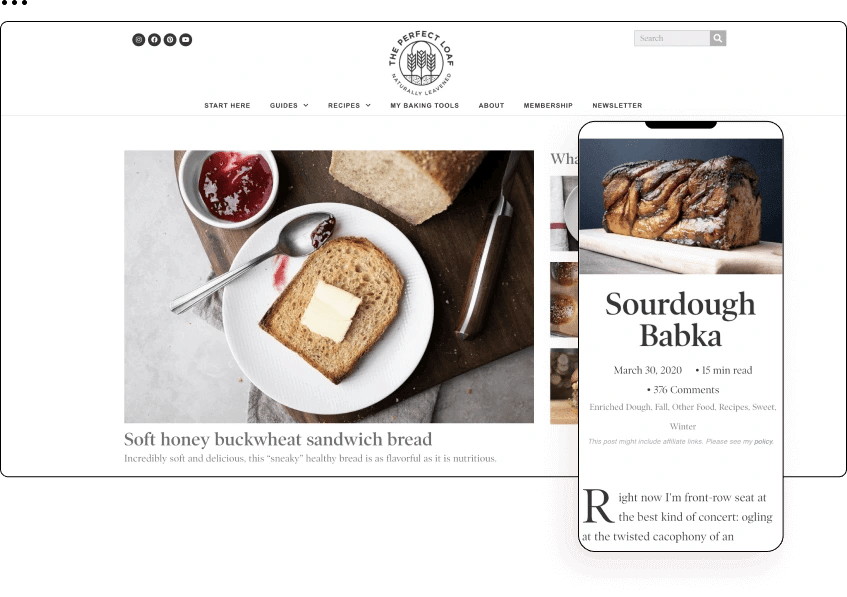Screen dimensions: 847x597
Task: Click the Sourdough Babka photo
Action: coord(681,206)
